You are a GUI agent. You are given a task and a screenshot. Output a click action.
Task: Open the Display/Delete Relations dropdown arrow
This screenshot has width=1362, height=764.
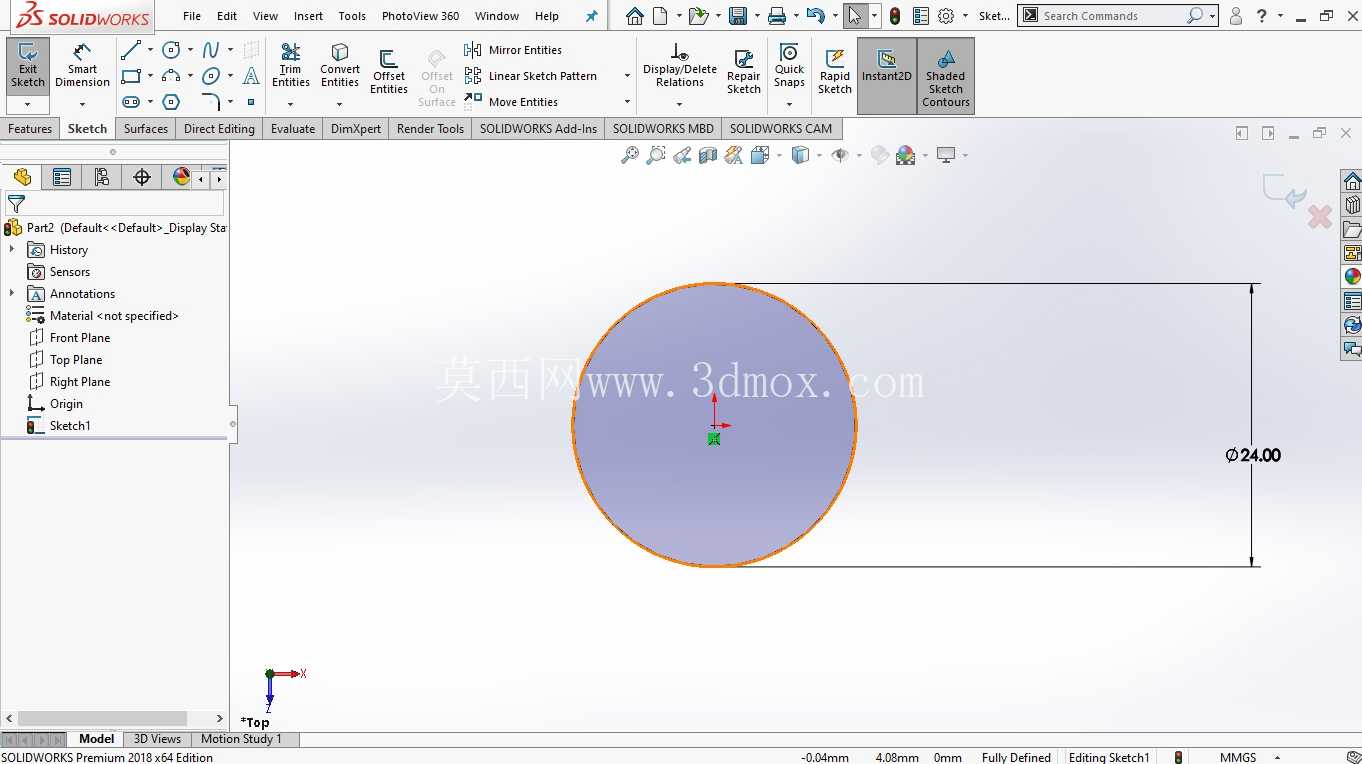click(x=680, y=103)
